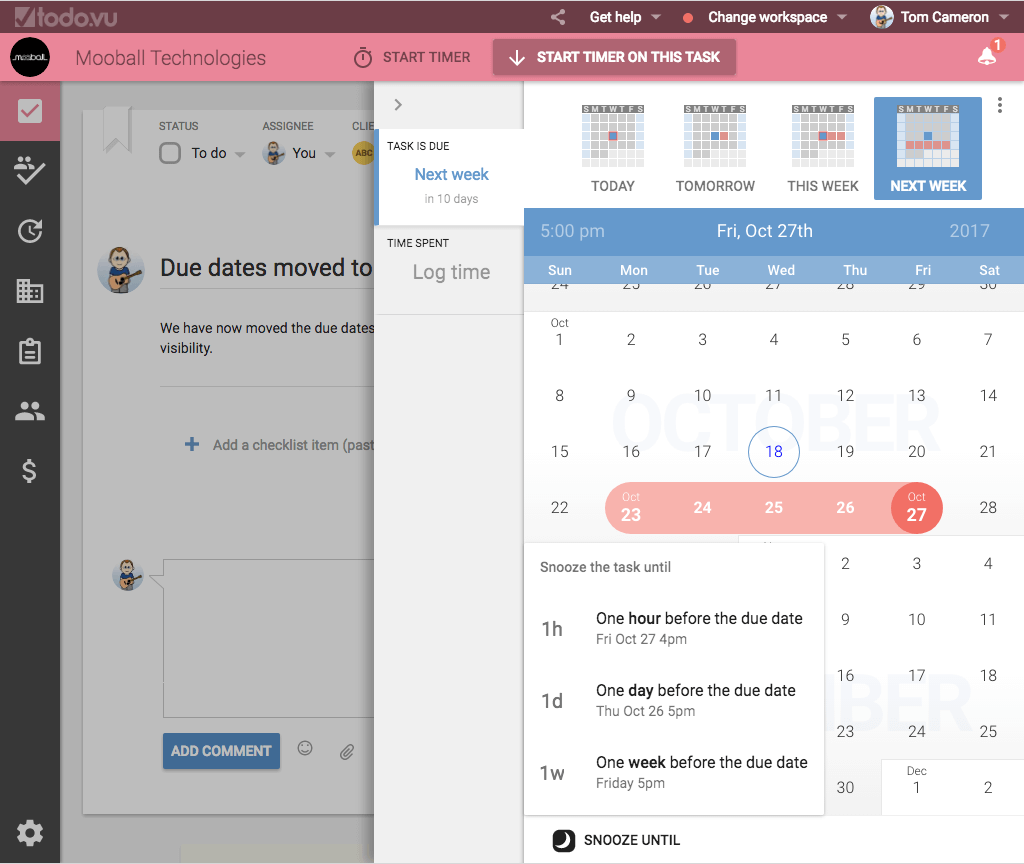Click the stopwatch icon beside Start Timer
The image size is (1024, 864).
coord(363,57)
